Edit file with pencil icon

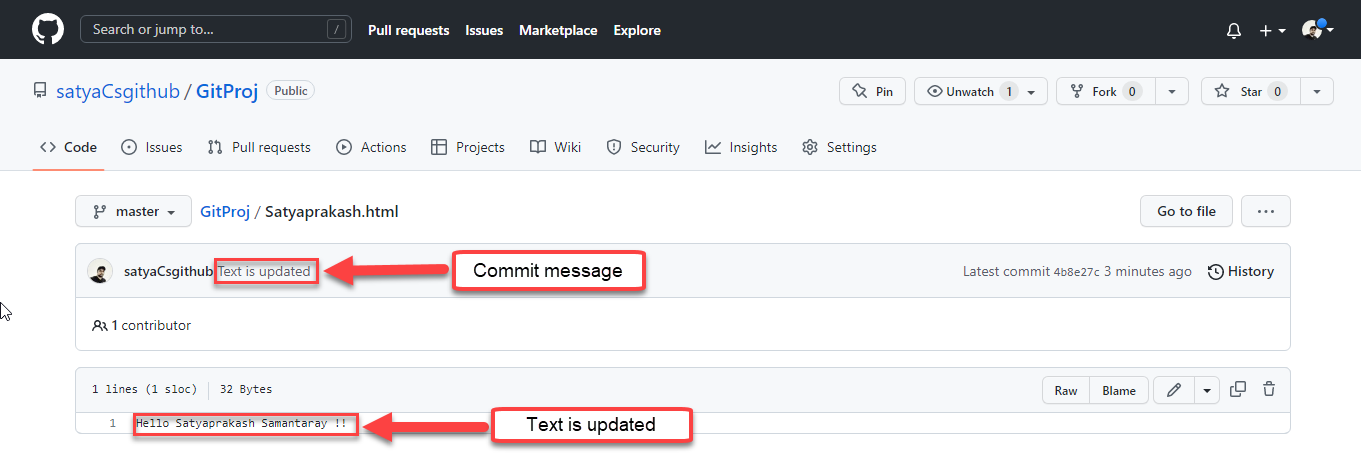[x=1174, y=390]
